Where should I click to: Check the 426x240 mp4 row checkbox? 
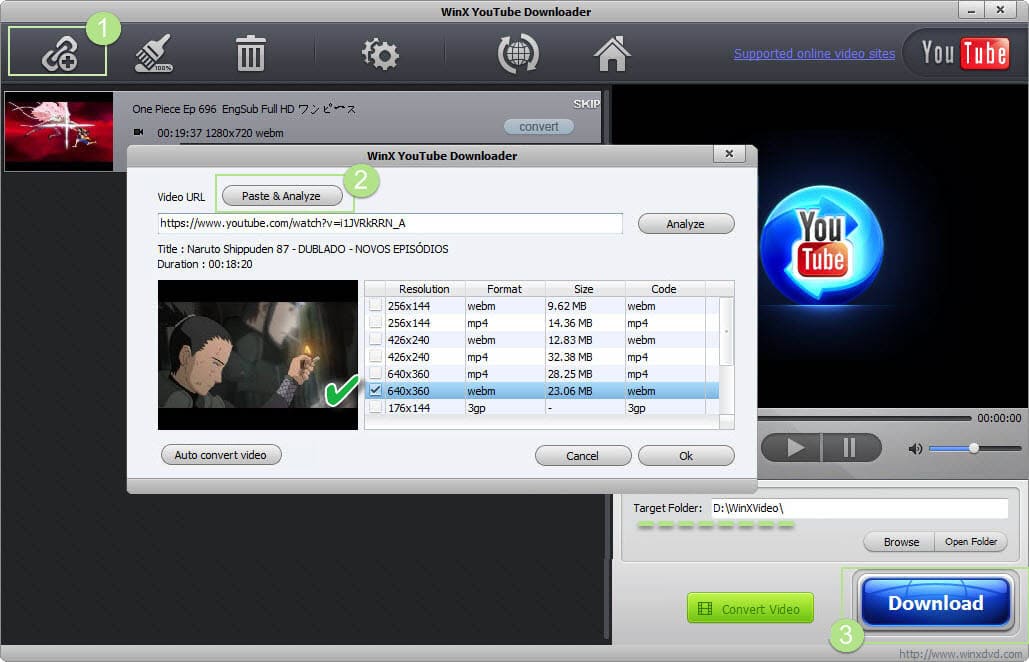(x=375, y=357)
